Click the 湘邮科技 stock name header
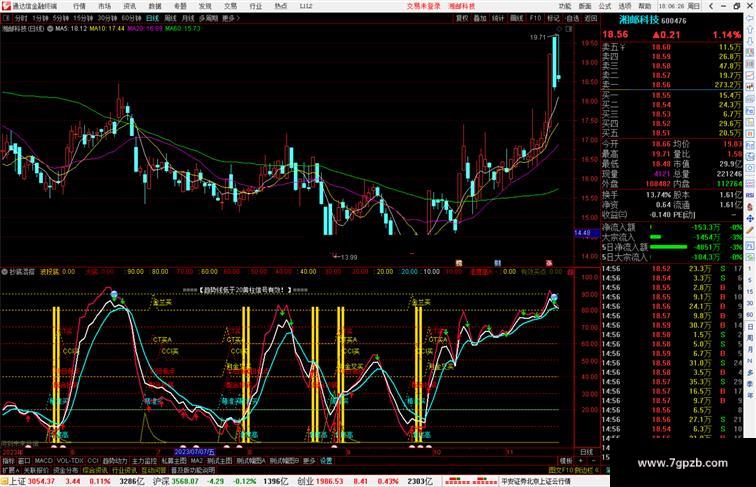The image size is (756, 487). tap(639, 20)
